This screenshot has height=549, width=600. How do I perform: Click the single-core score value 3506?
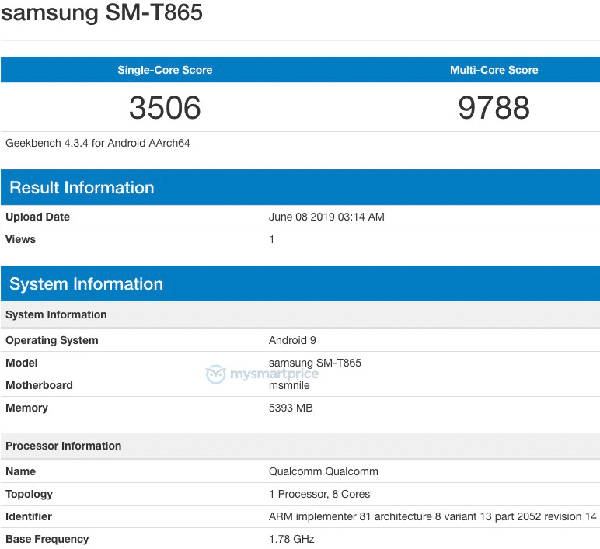[165, 107]
